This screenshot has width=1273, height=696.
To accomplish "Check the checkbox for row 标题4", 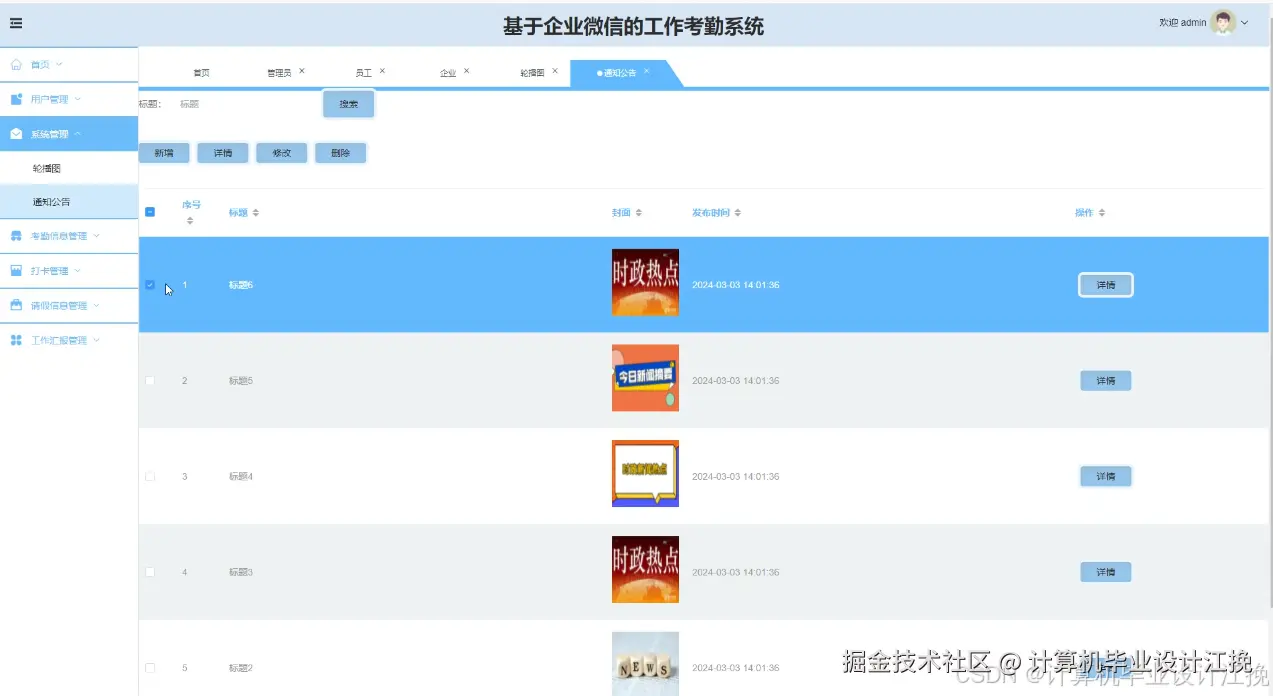I will click(150, 476).
